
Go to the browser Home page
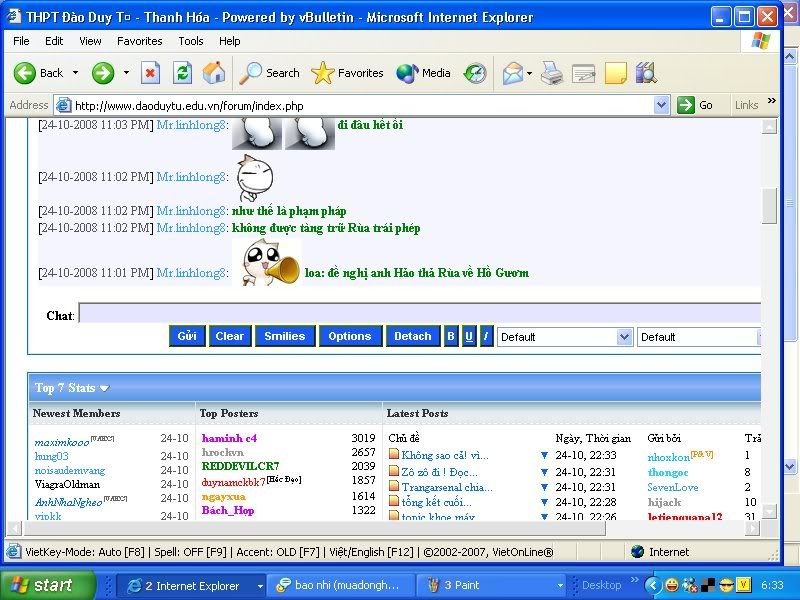click(x=214, y=73)
